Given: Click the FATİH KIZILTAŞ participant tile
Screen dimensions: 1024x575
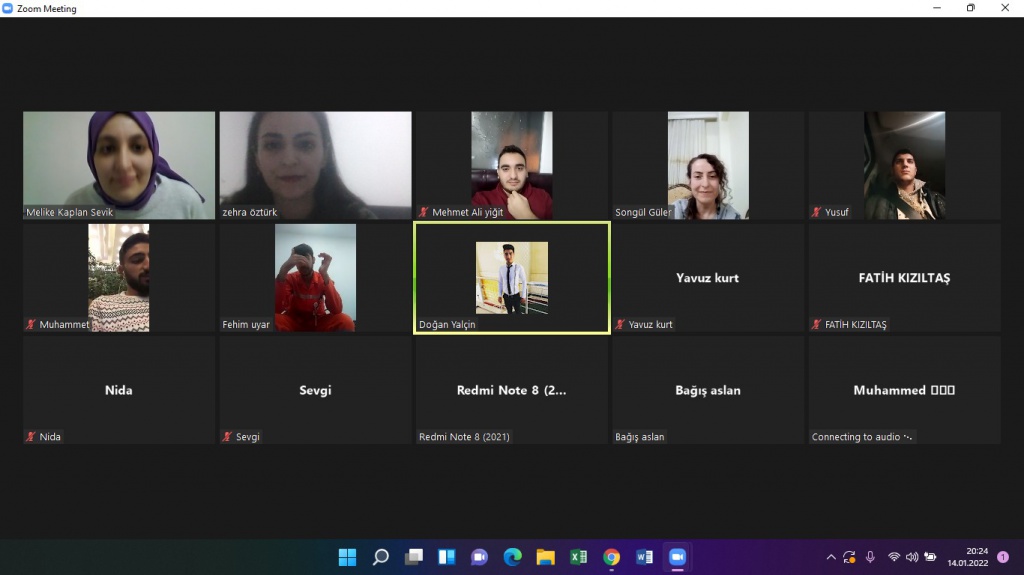Looking at the screenshot, I should click(904, 278).
